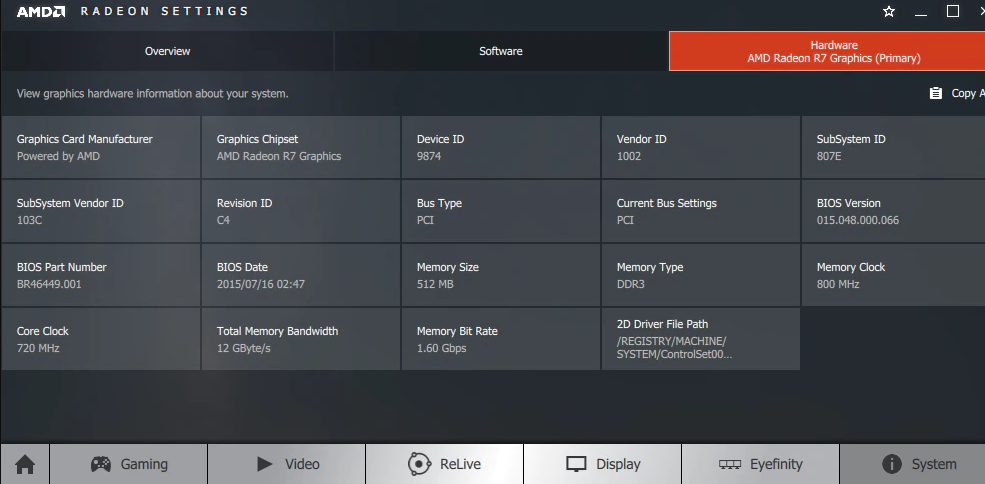The image size is (985, 484).
Task: Click the AMD logo in title bar
Action: [x=41, y=11]
